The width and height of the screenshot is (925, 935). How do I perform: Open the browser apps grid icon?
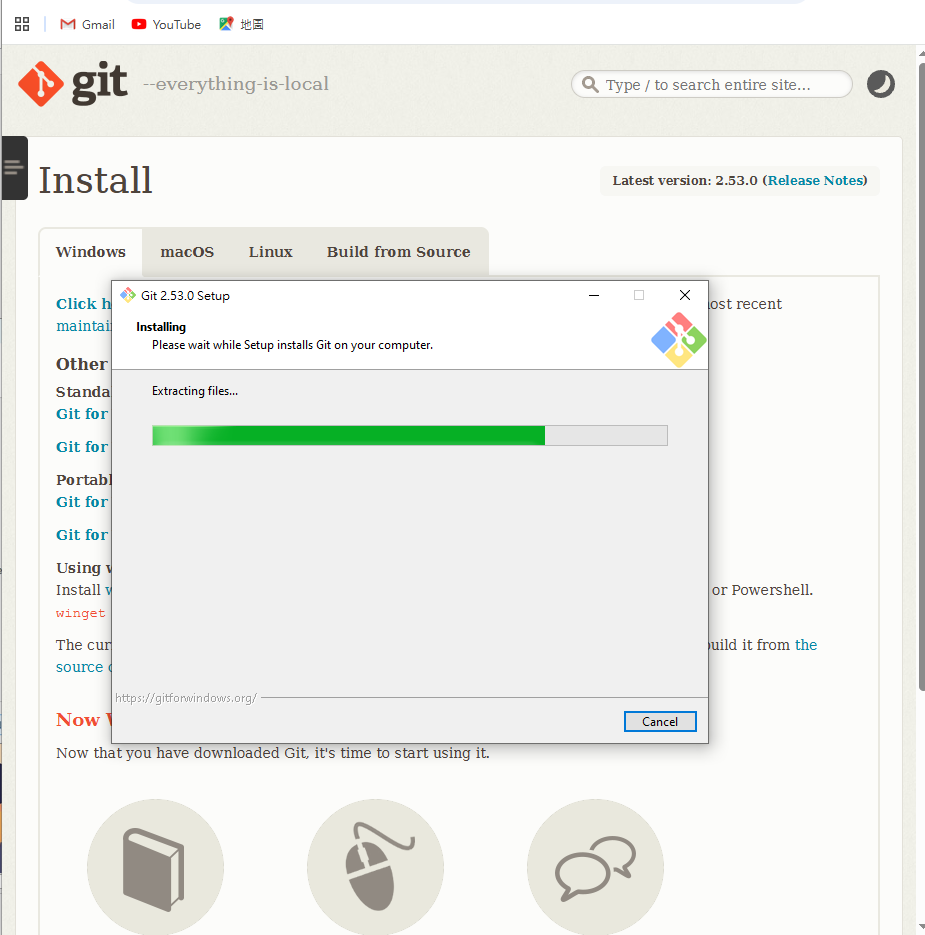coord(22,24)
